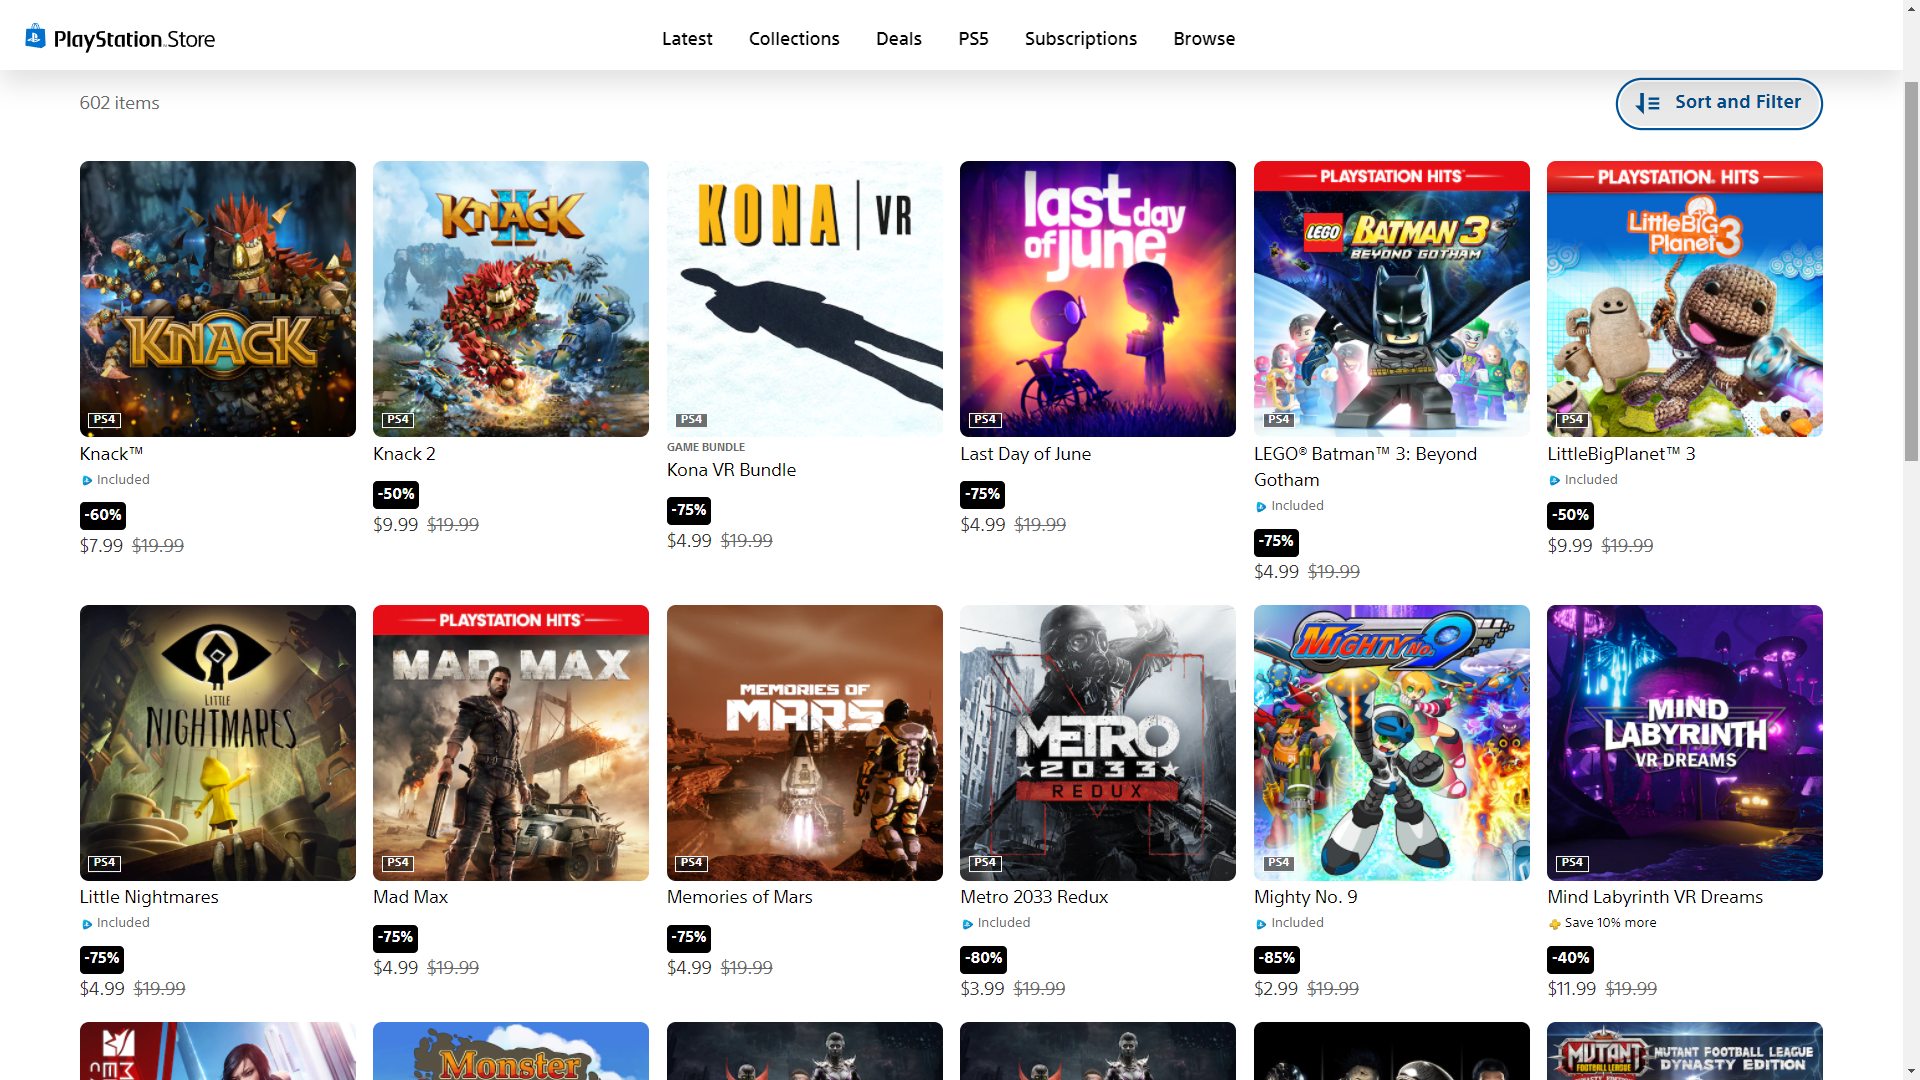1920x1080 pixels.
Task: Click the PlayStation Store logo icon
Action: [x=36, y=37]
